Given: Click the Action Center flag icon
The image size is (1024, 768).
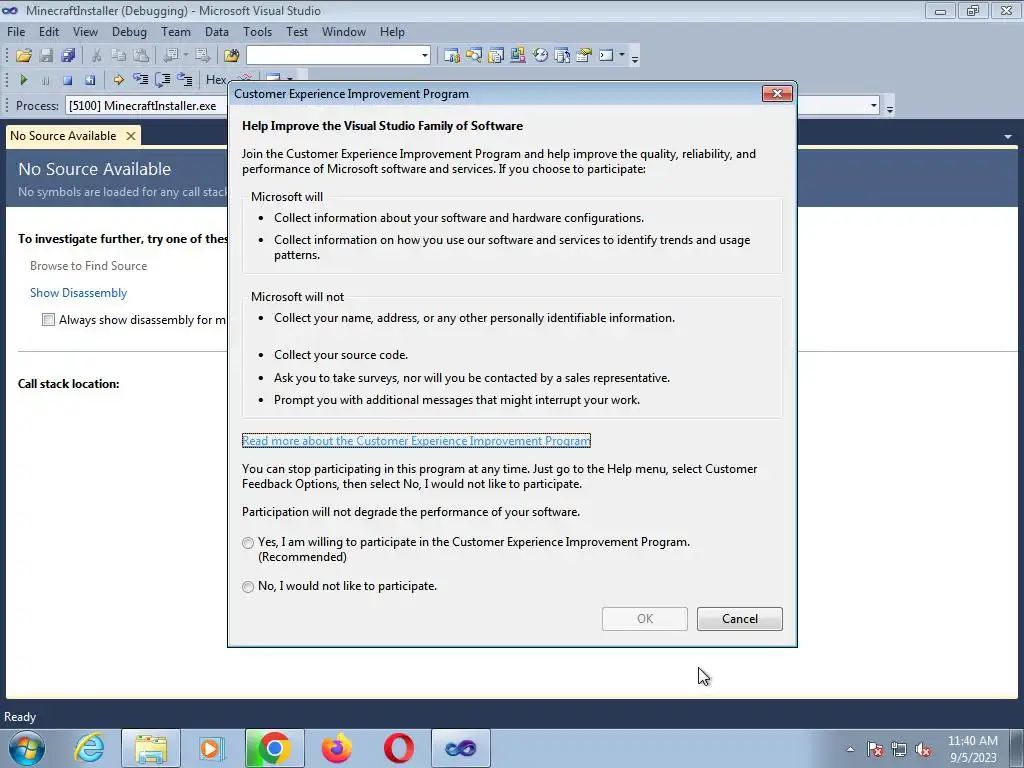Looking at the screenshot, I should coord(875,749).
